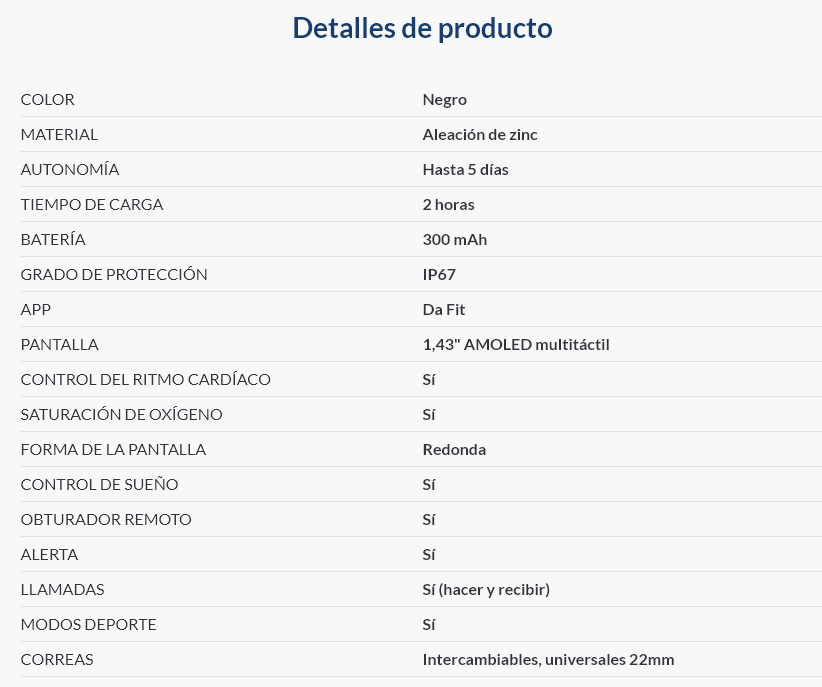
Task: Click the "Redonda" screen shape value
Action: pyautogui.click(x=454, y=450)
